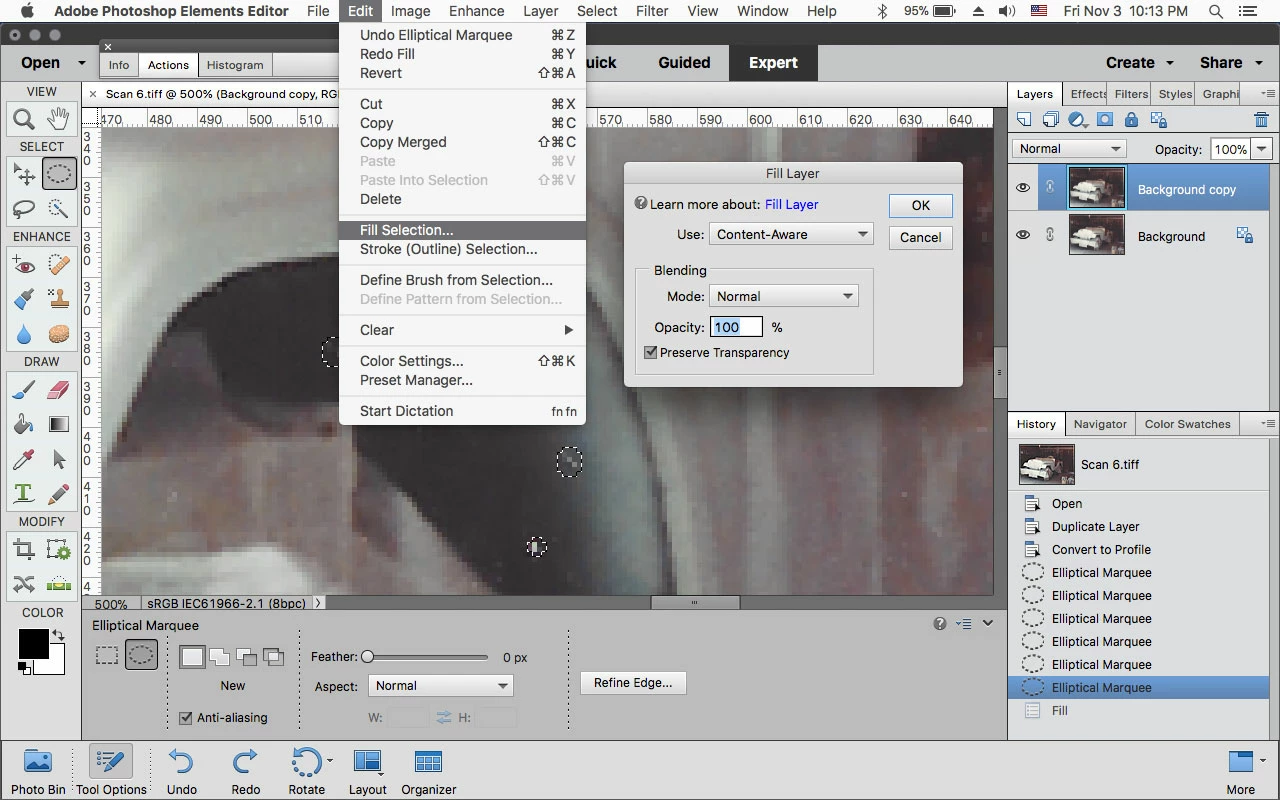Viewport: 1280px width, 800px height.
Task: Select the Color Picker eyedropper tool
Action: (24, 459)
